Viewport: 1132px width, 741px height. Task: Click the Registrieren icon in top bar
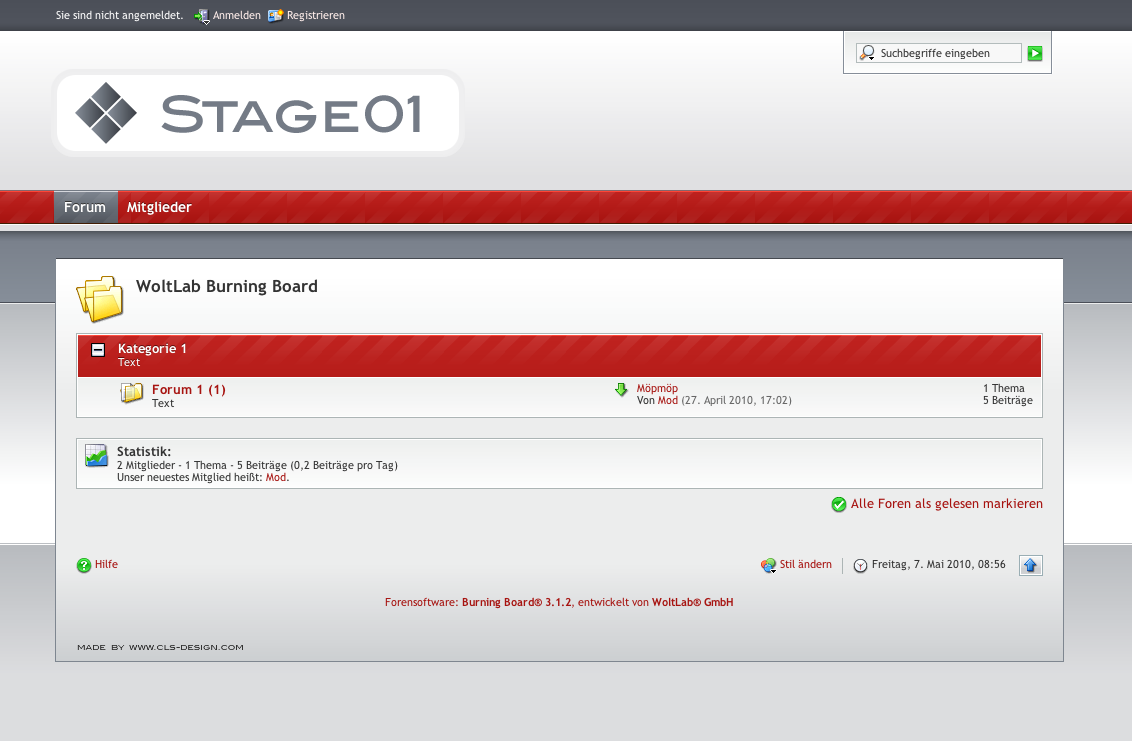[275, 16]
